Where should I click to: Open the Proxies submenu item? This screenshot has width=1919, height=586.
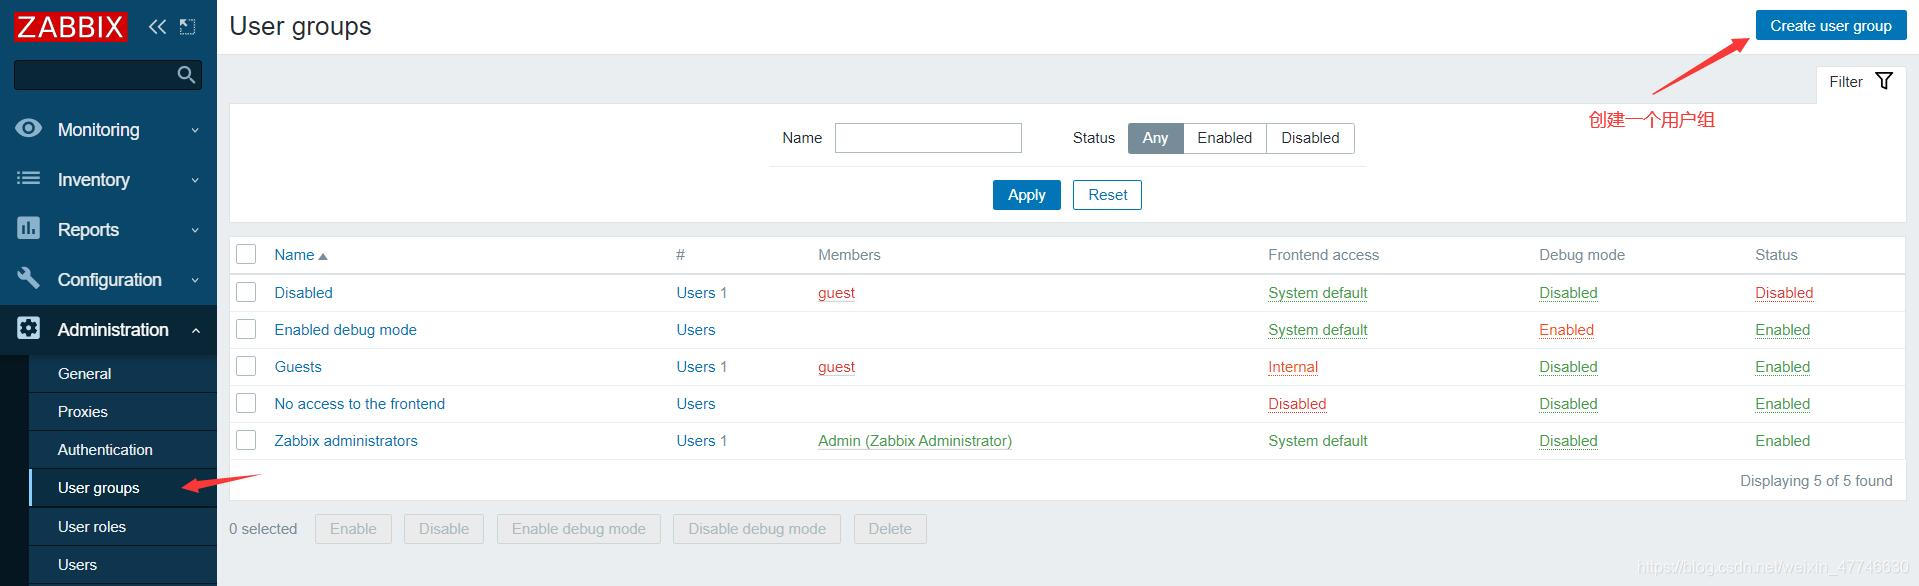point(123,411)
